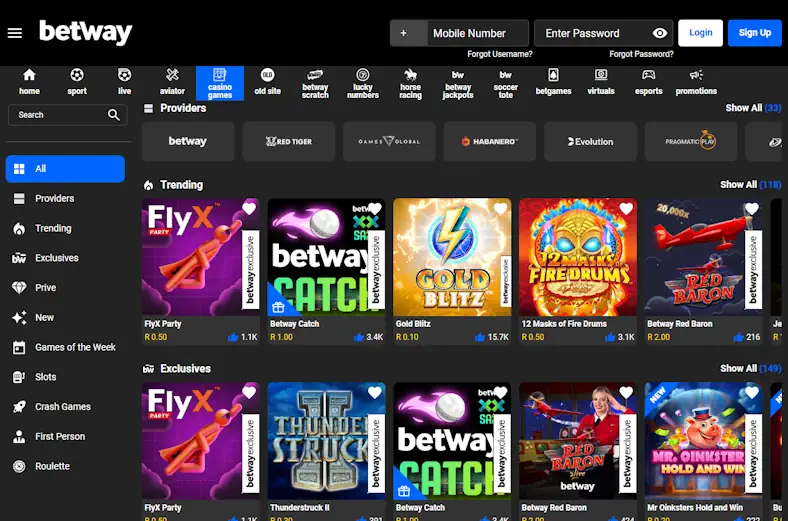Click the sidebar Search field
788x521 pixels.
tap(67, 115)
